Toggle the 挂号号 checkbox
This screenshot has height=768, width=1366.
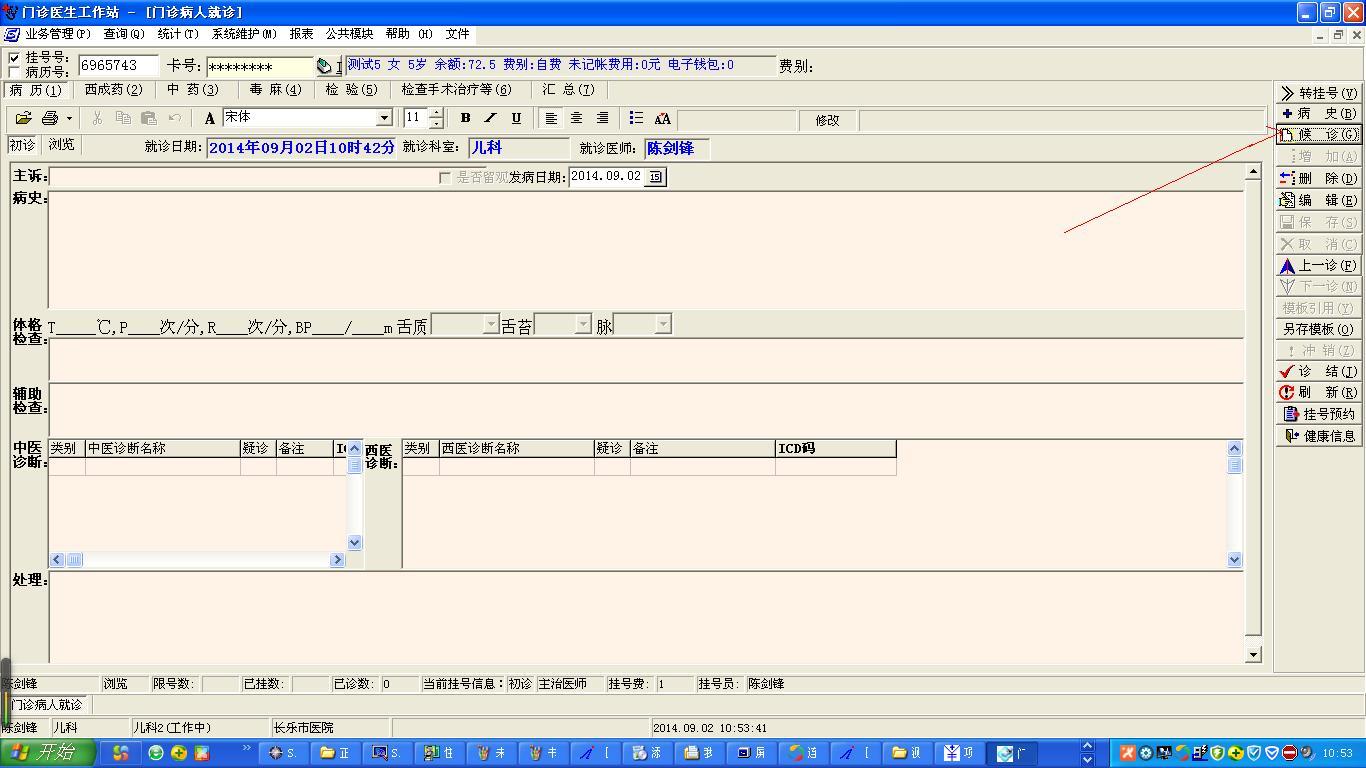click(14, 58)
